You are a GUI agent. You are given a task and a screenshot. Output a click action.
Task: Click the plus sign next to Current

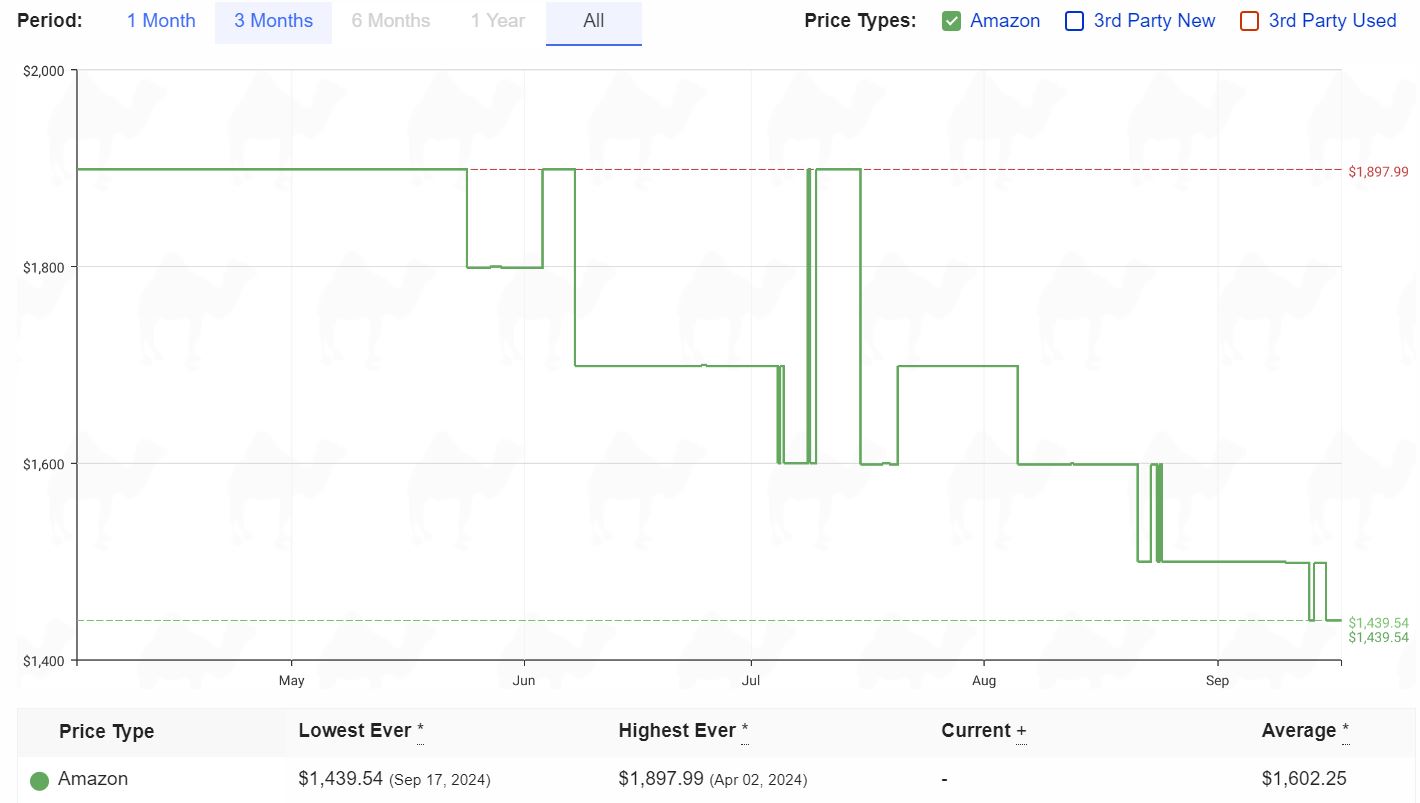coord(1021,732)
